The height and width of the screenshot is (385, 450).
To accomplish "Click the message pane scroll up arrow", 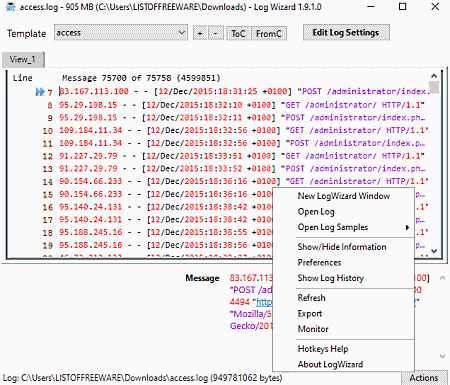I will (x=442, y=277).
